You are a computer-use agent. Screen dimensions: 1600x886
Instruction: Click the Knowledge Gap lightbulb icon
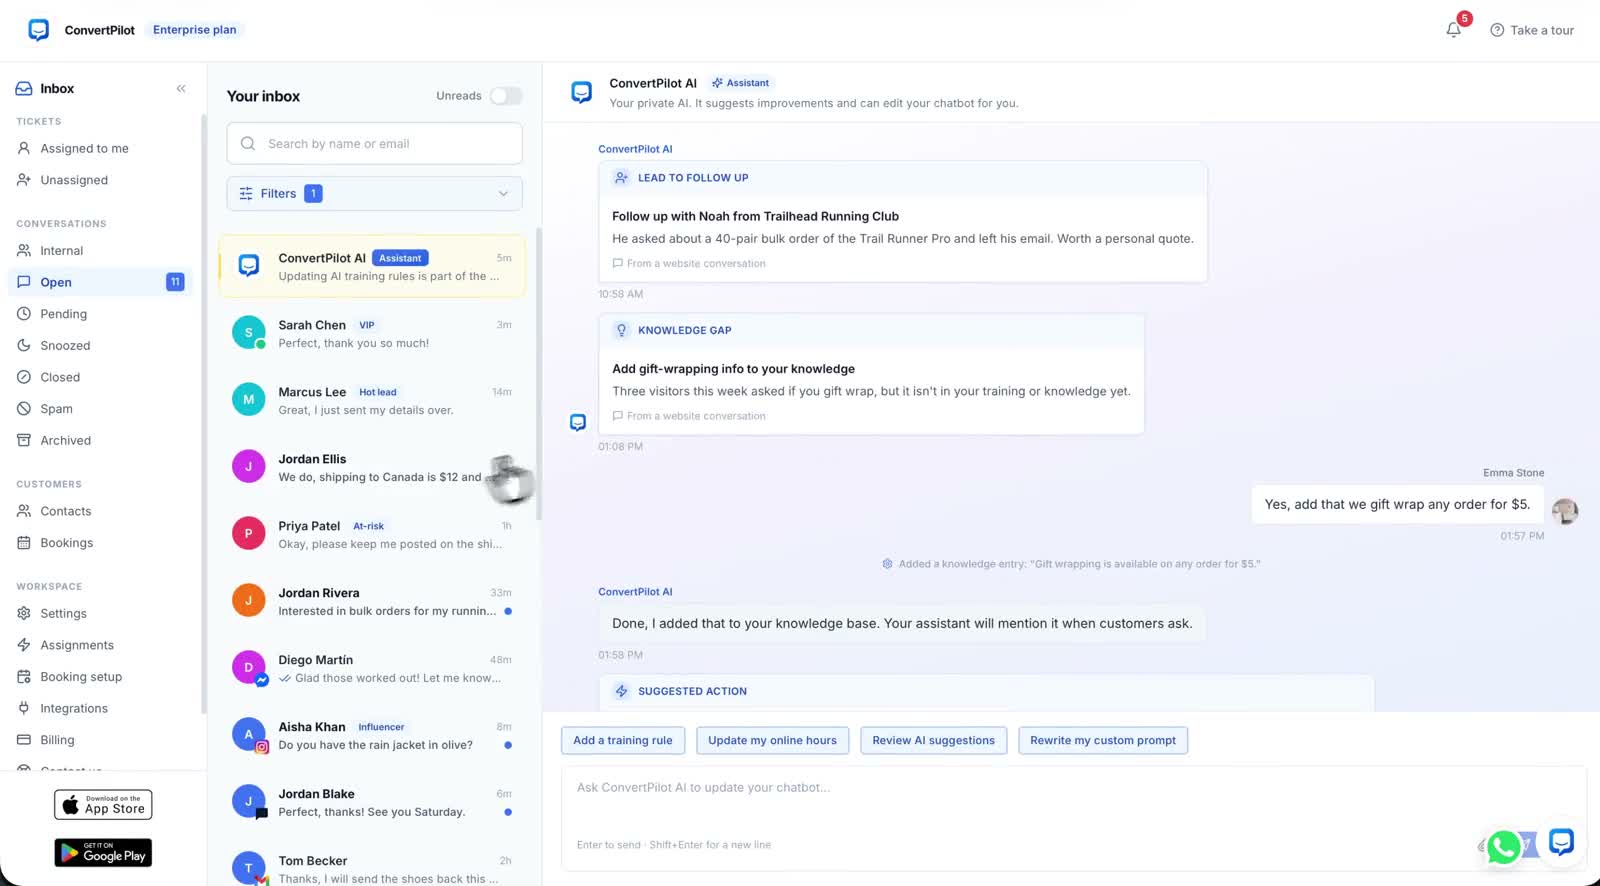(621, 330)
